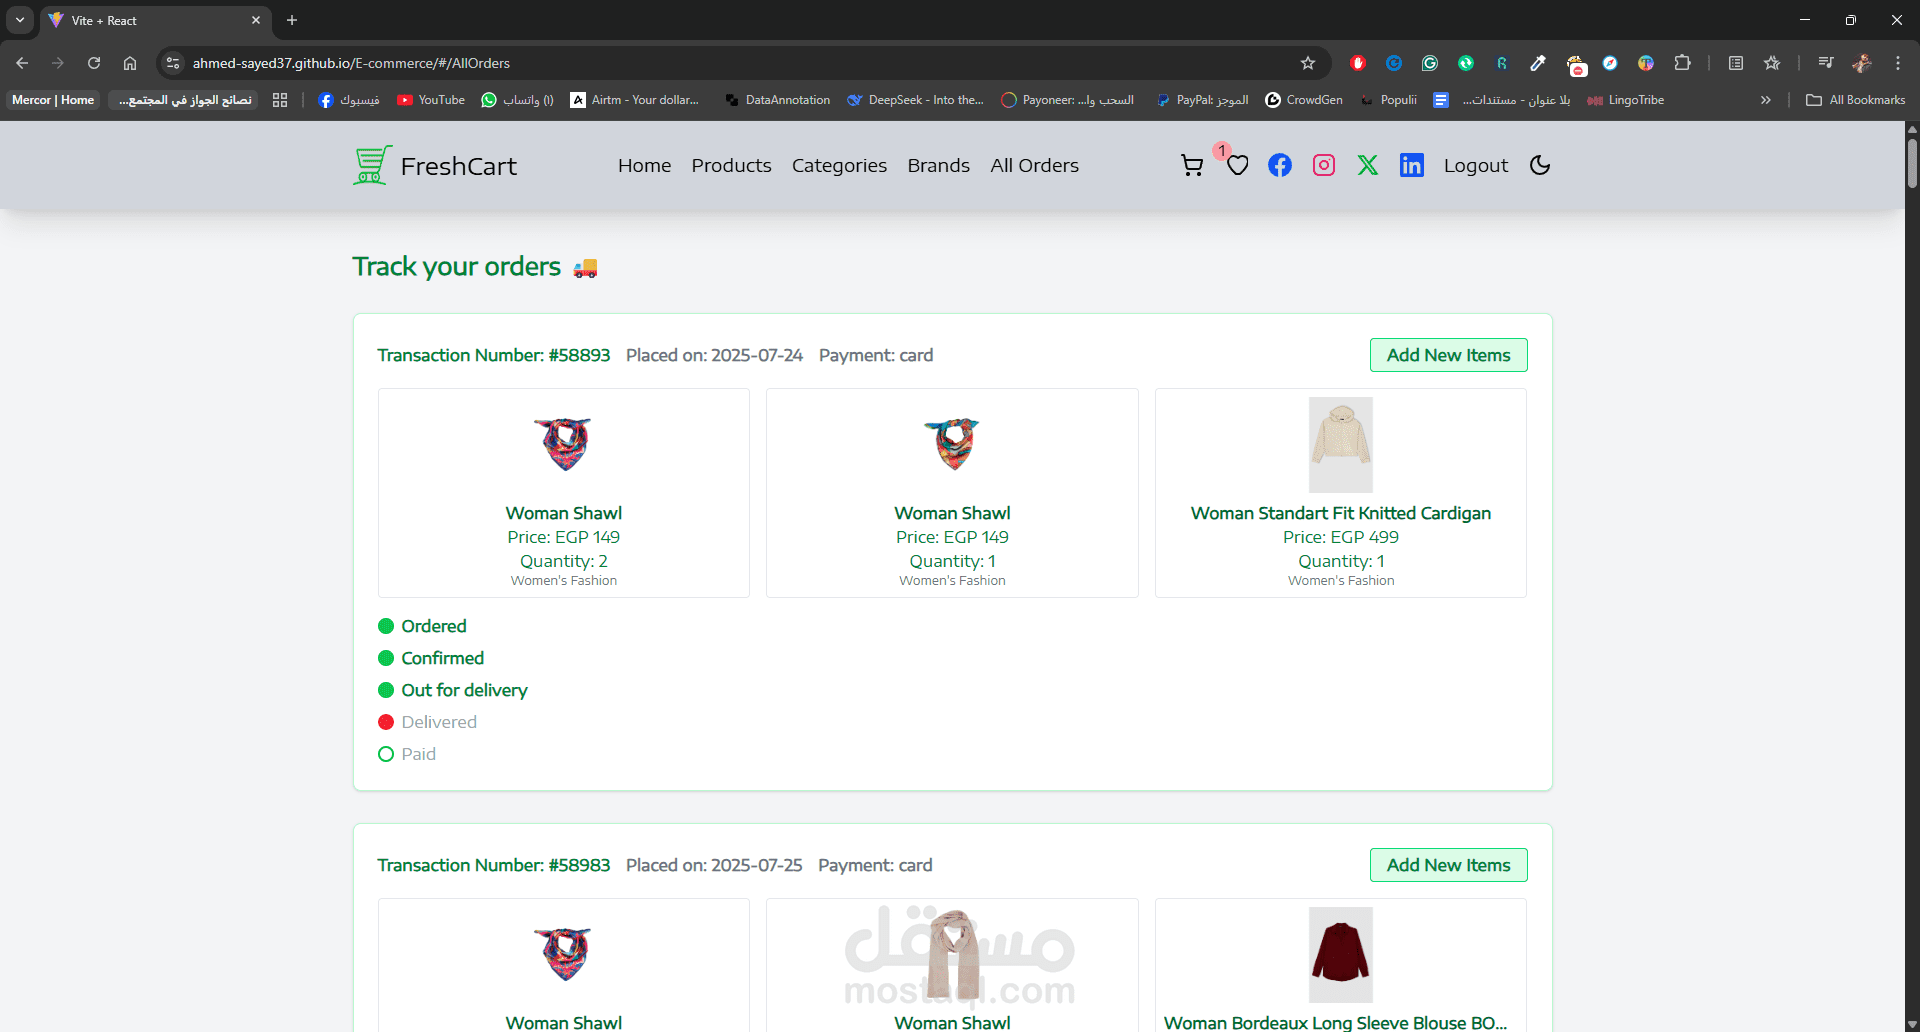Viewport: 1920px width, 1032px height.
Task: Visit the Instagram icon link
Action: (1324, 165)
